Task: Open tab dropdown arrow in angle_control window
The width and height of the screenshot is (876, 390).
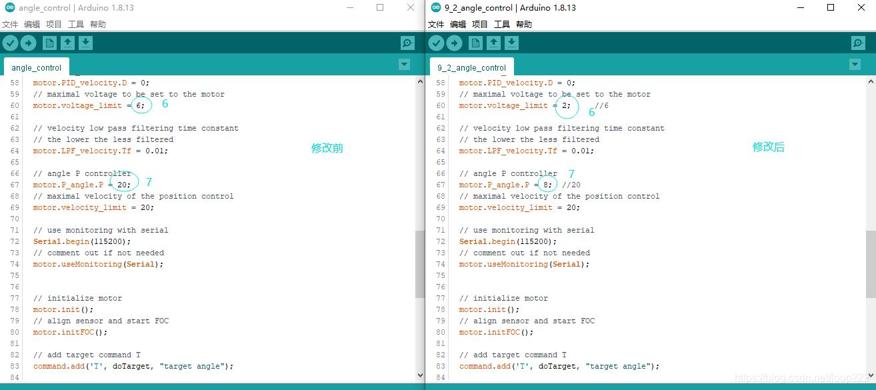Action: coord(404,65)
